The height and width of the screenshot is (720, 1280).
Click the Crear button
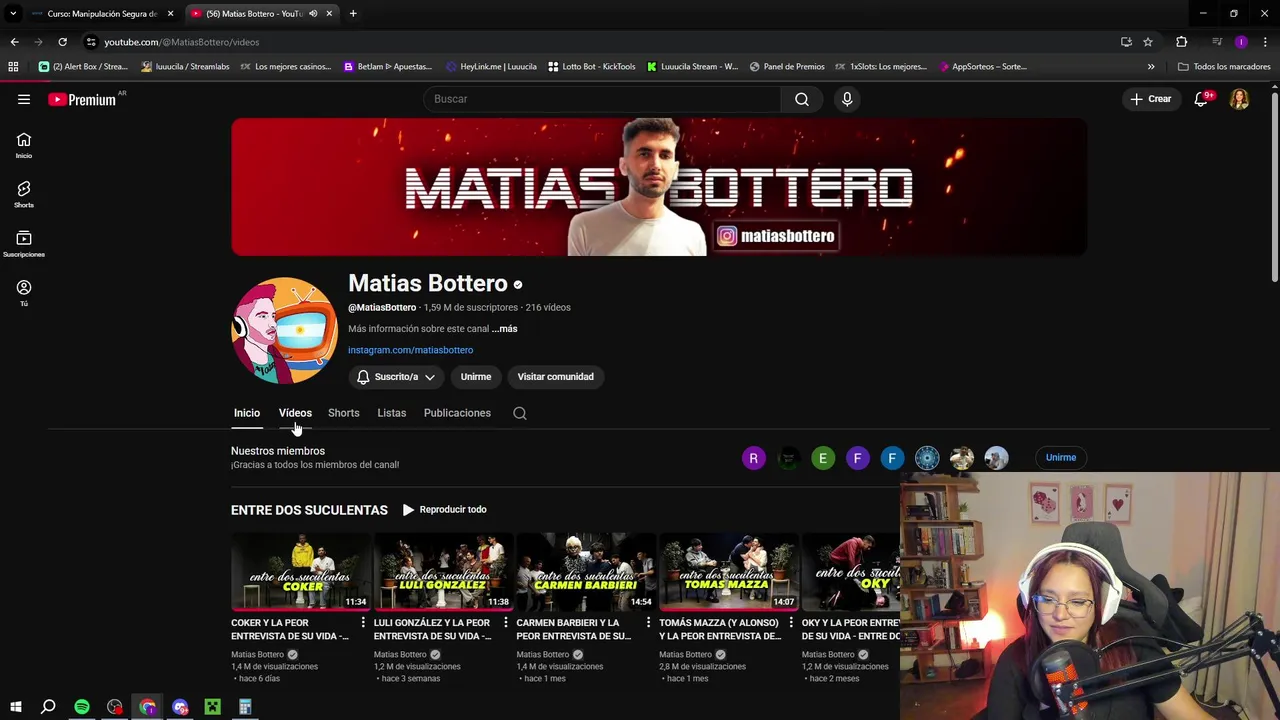(x=1150, y=99)
